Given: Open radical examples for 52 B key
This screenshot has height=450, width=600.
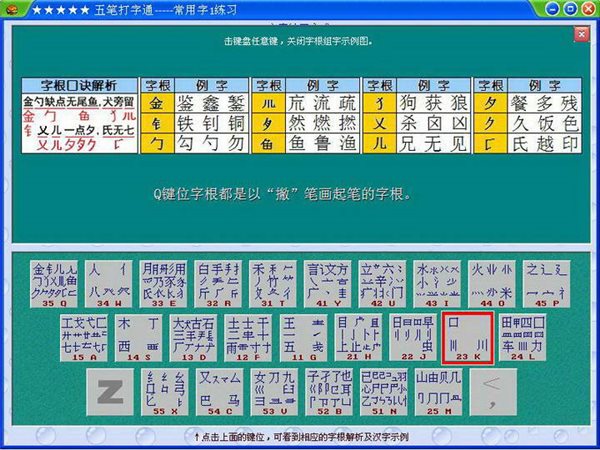Looking at the screenshot, I should (329, 392).
